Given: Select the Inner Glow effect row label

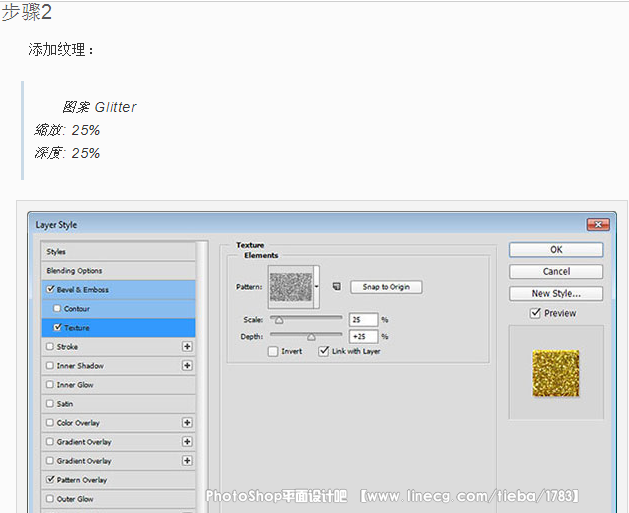Looking at the screenshot, I should tap(75, 385).
